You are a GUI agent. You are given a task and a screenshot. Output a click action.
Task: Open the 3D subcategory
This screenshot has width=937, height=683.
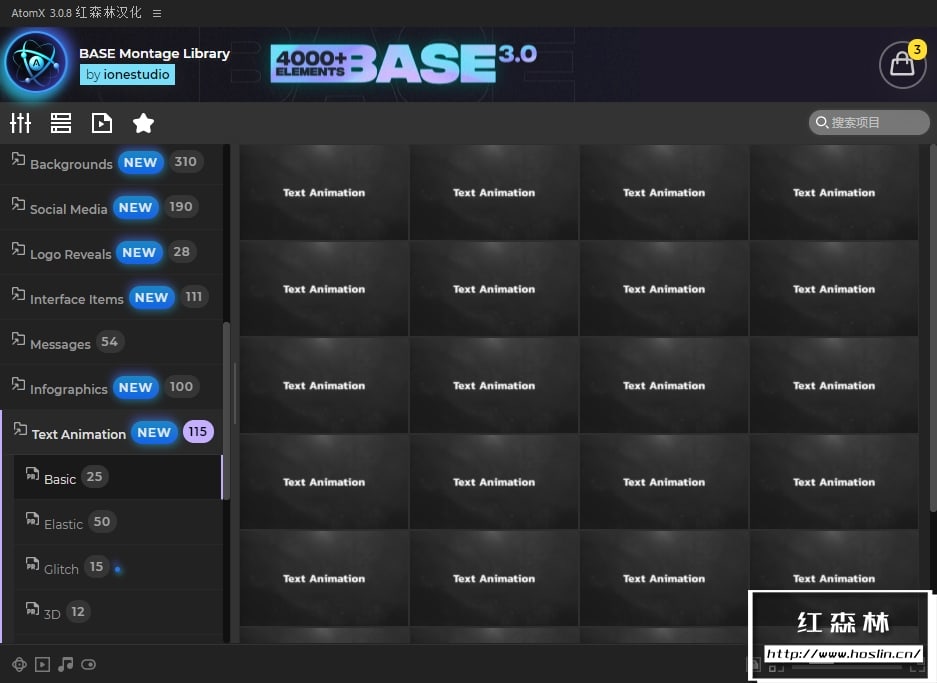tap(118, 612)
